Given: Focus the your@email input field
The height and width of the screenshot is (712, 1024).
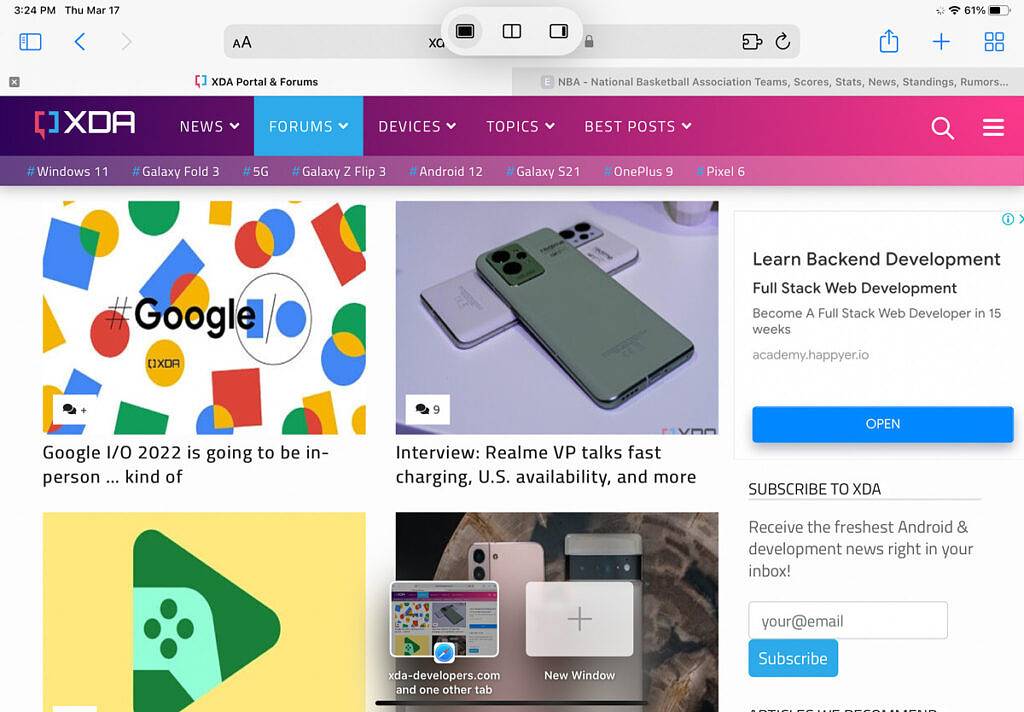Looking at the screenshot, I should pyautogui.click(x=848, y=621).
